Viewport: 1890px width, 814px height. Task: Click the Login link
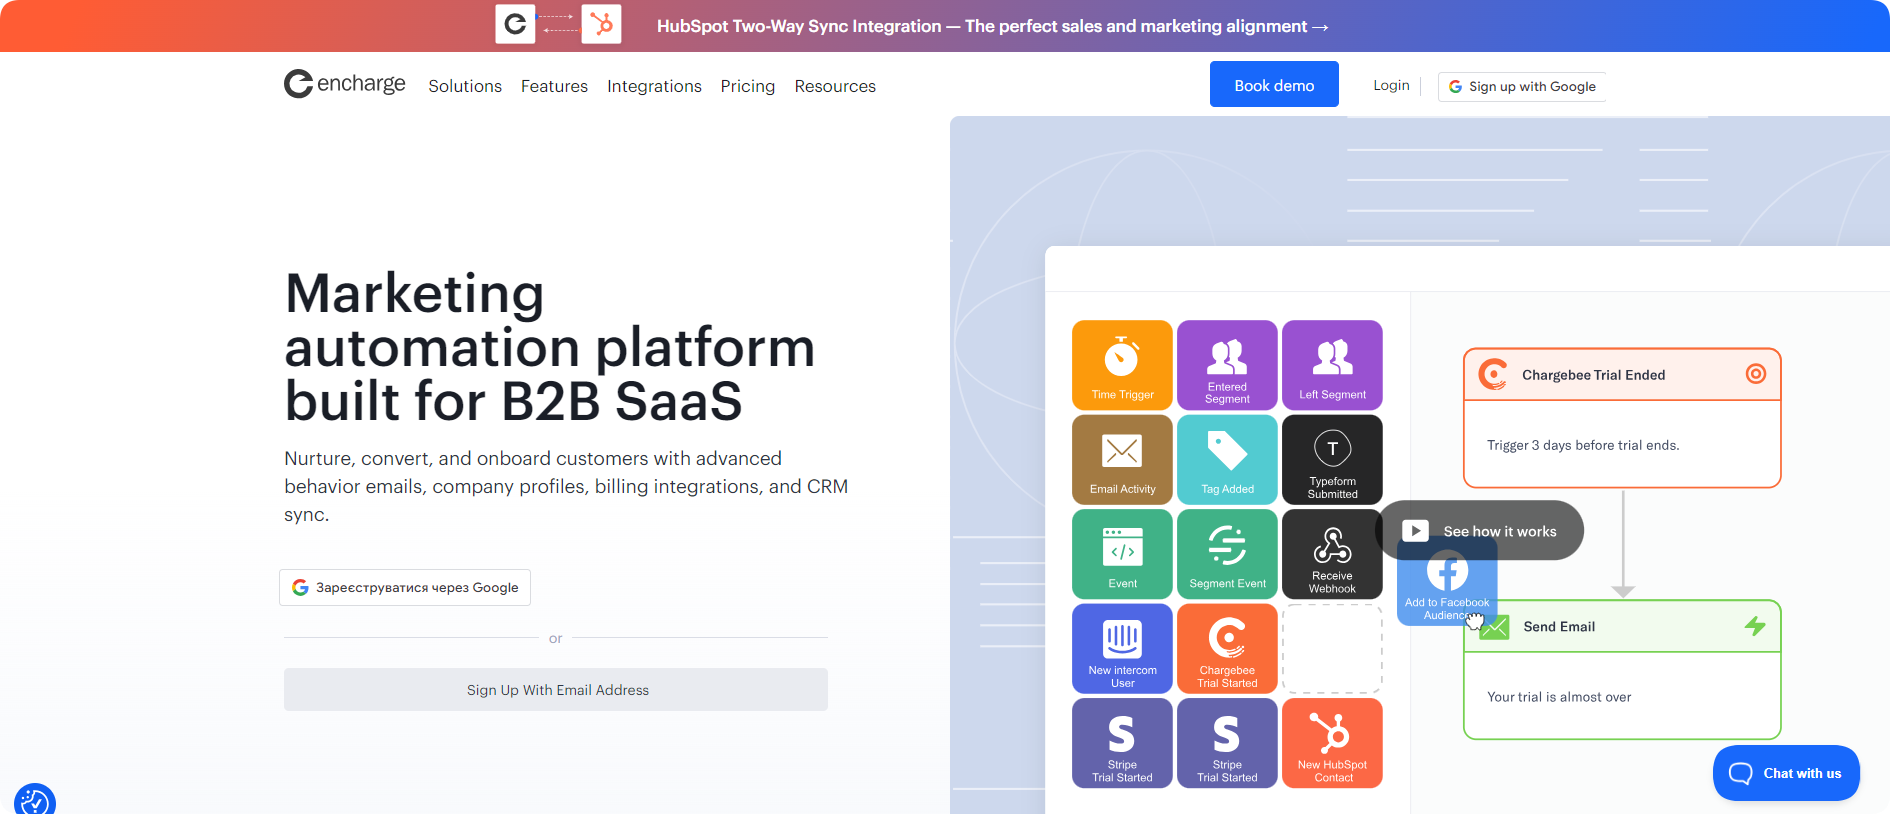coord(1391,85)
